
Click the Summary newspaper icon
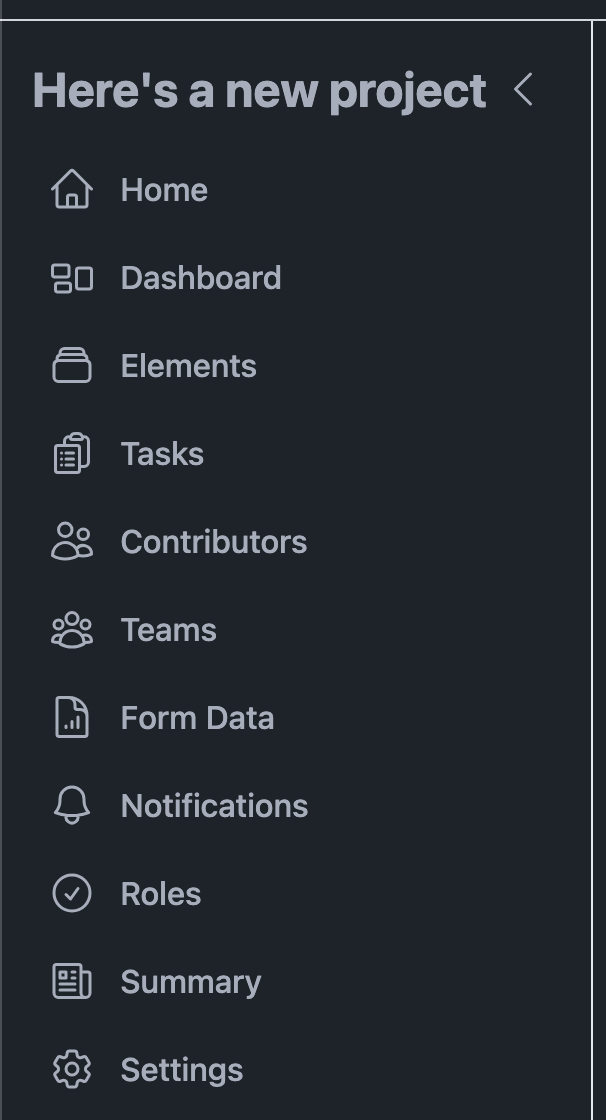71,982
